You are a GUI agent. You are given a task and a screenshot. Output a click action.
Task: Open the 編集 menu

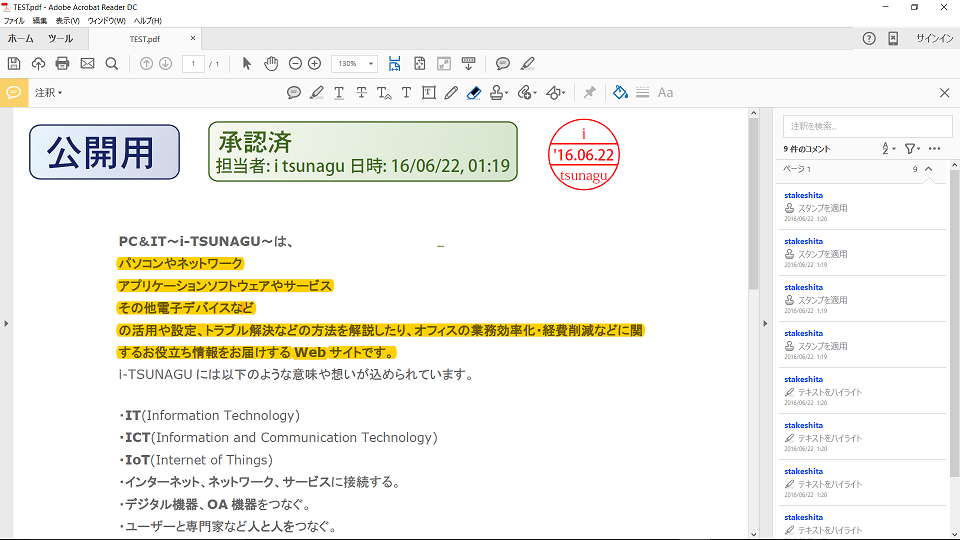tap(40, 21)
